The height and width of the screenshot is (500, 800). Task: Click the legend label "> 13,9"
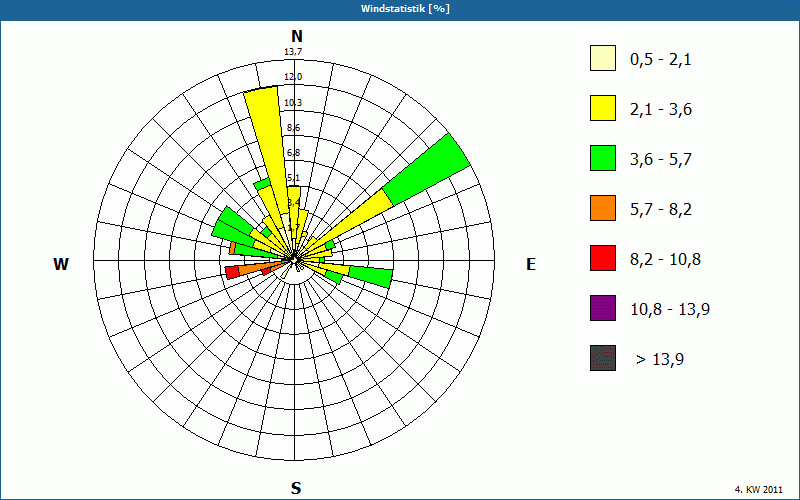point(660,360)
